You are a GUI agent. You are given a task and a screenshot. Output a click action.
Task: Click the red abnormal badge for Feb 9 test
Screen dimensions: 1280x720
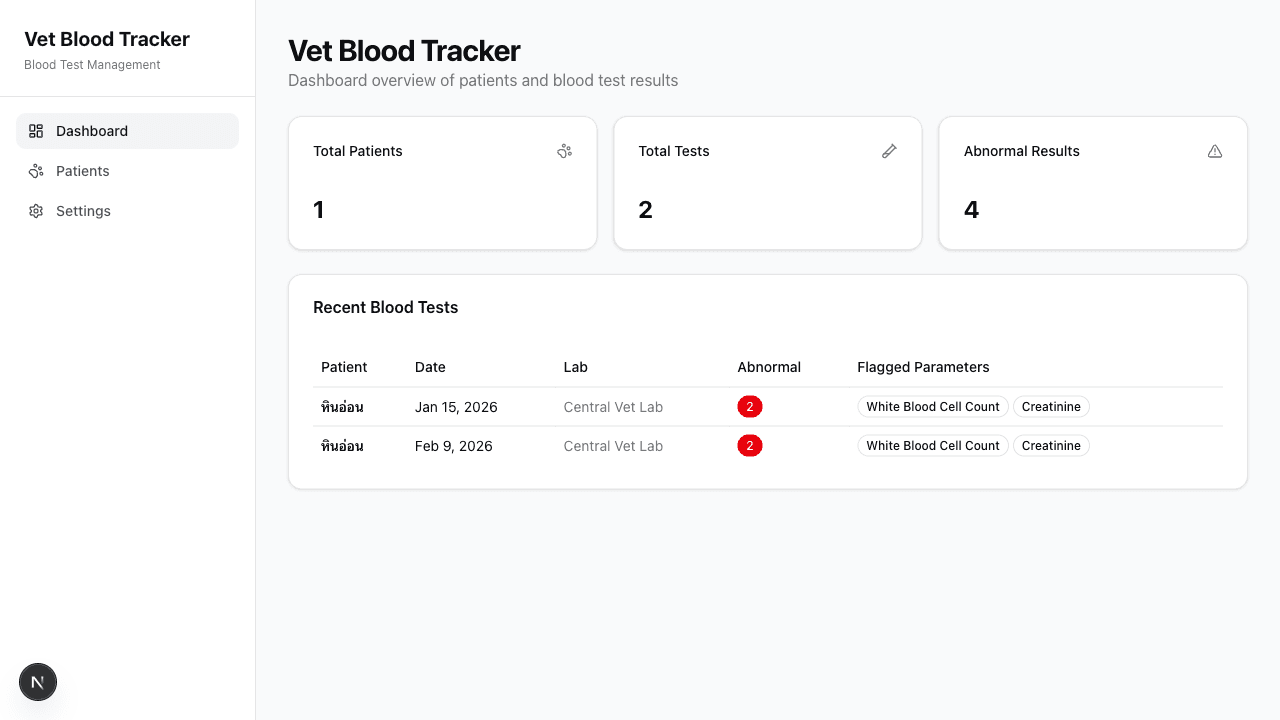pyautogui.click(x=750, y=446)
